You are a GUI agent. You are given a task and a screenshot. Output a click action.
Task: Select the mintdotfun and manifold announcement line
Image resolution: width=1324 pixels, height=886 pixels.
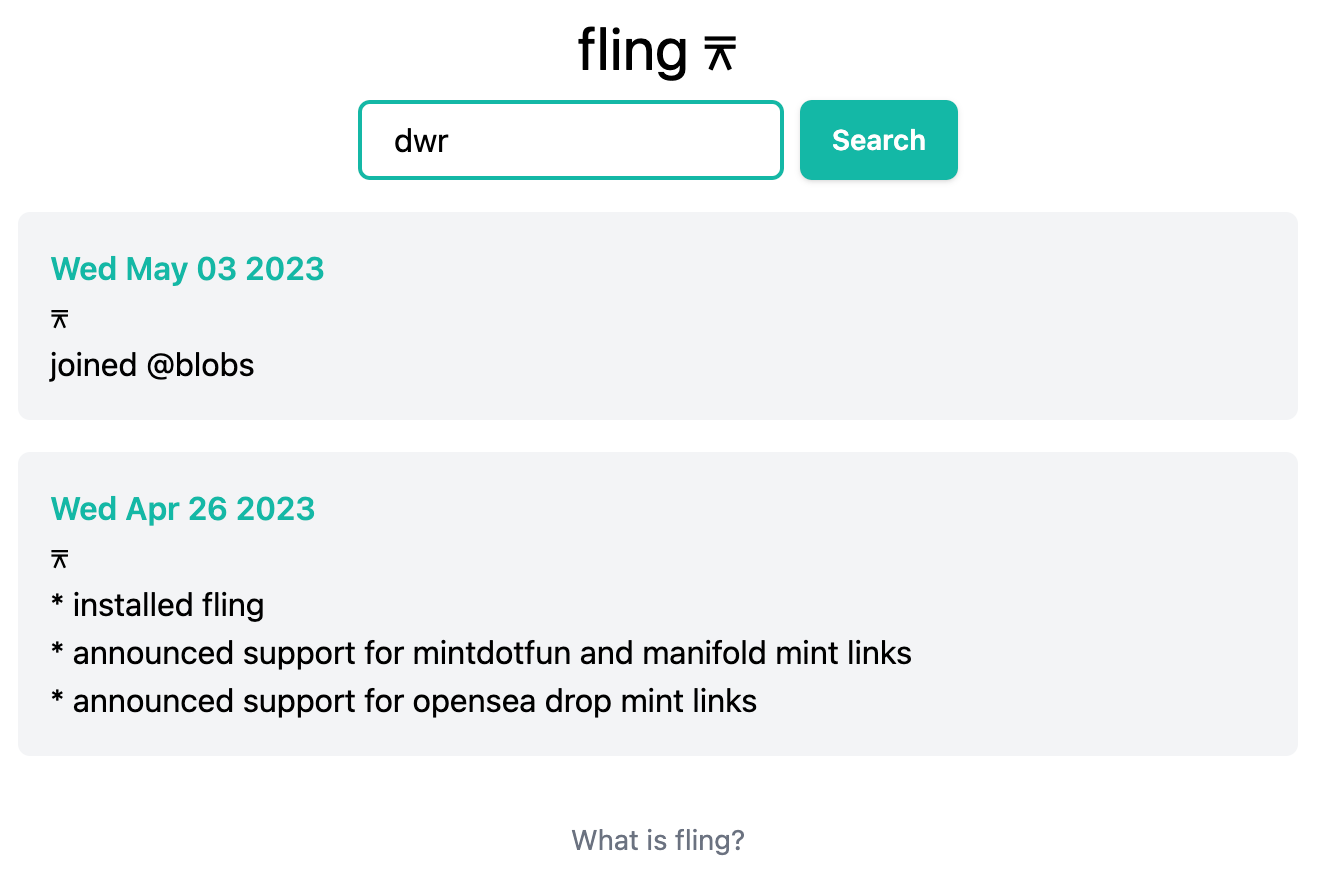[480, 652]
